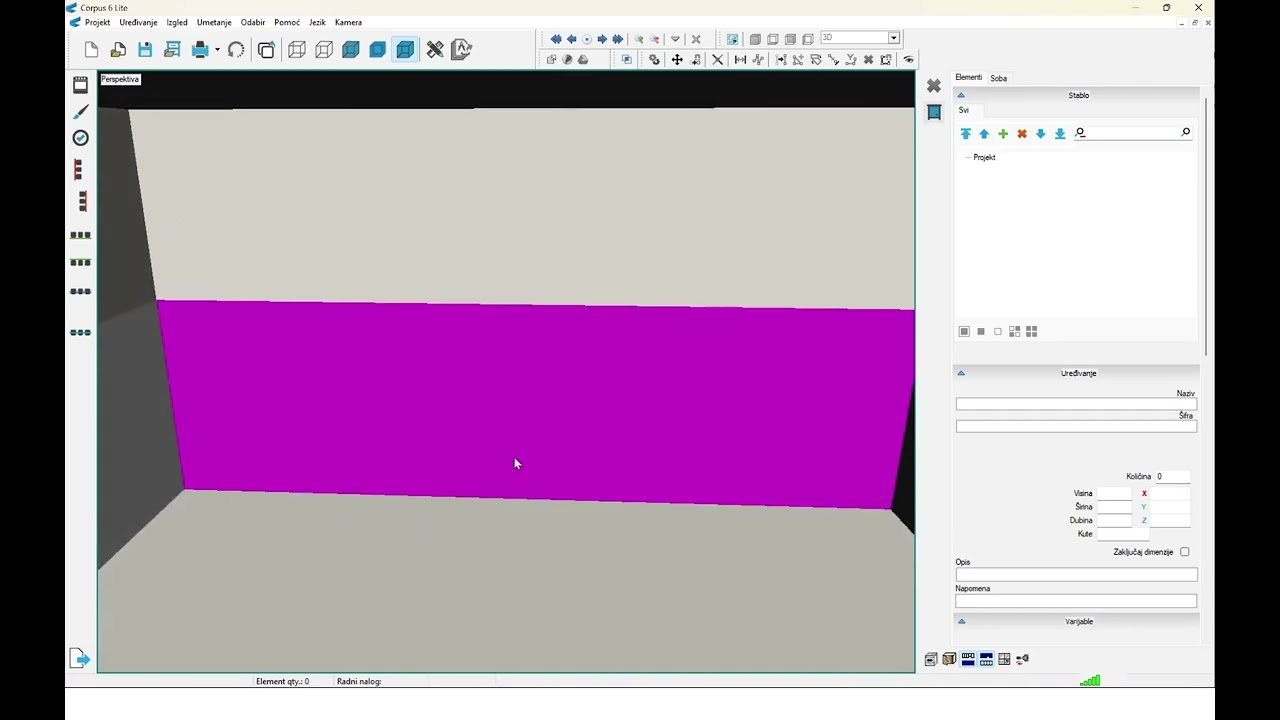Open the Uređivanje menu
1280x720 pixels.
pos(138,22)
